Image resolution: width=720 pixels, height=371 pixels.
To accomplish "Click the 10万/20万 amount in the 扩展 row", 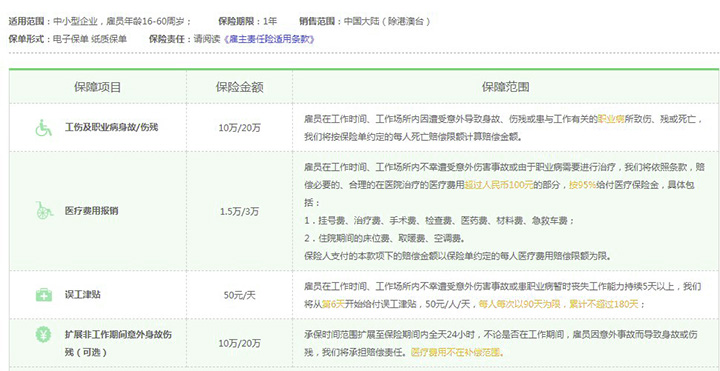I will (x=239, y=343).
